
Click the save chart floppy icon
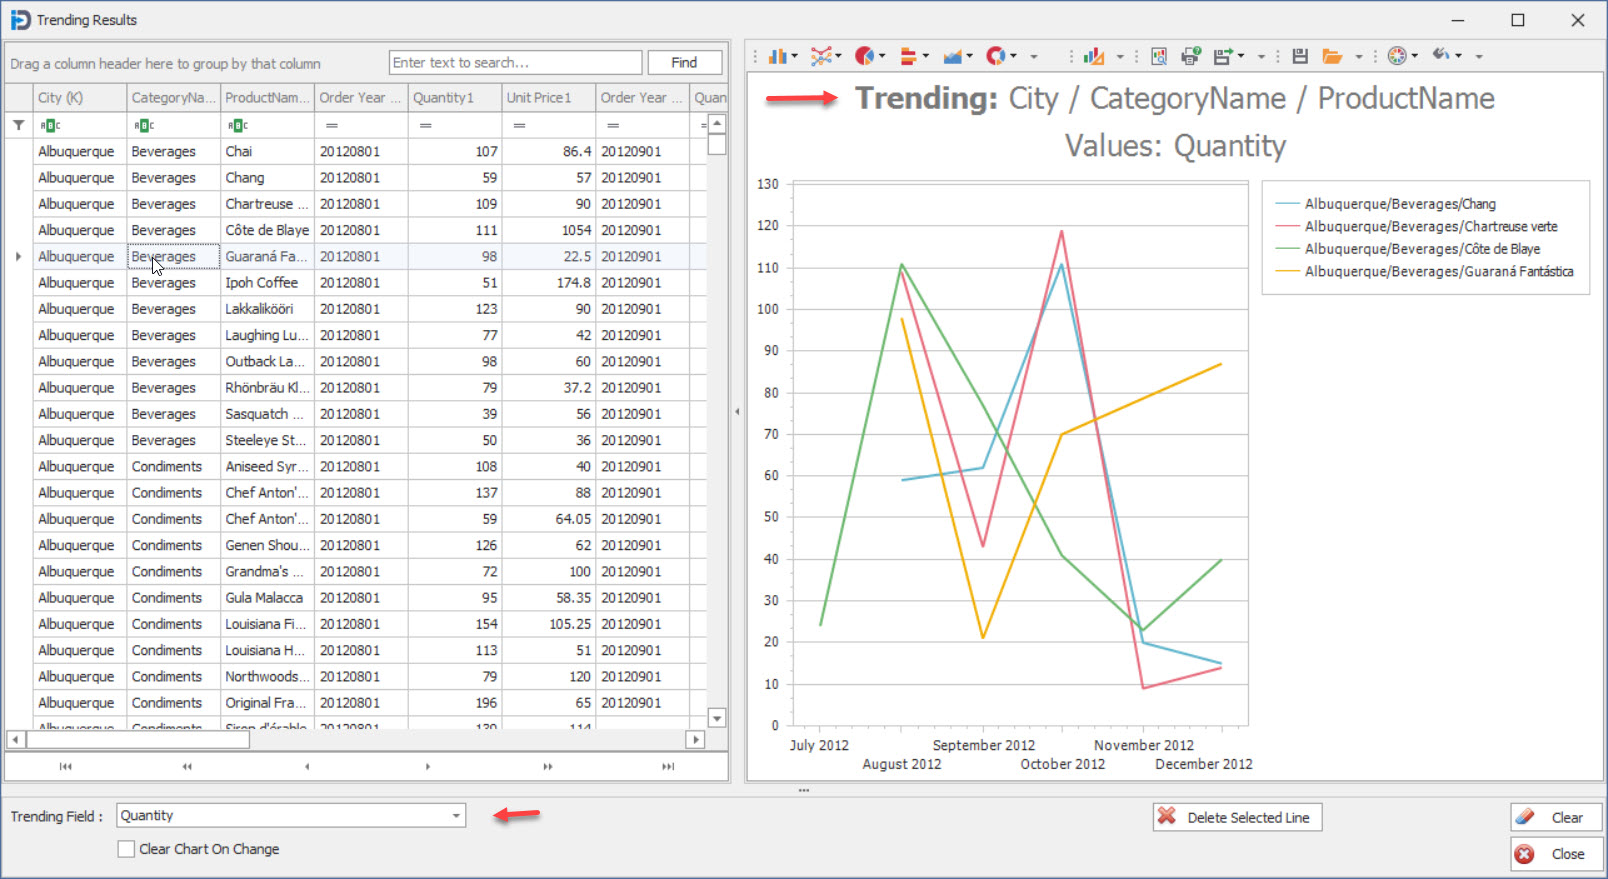[1300, 56]
